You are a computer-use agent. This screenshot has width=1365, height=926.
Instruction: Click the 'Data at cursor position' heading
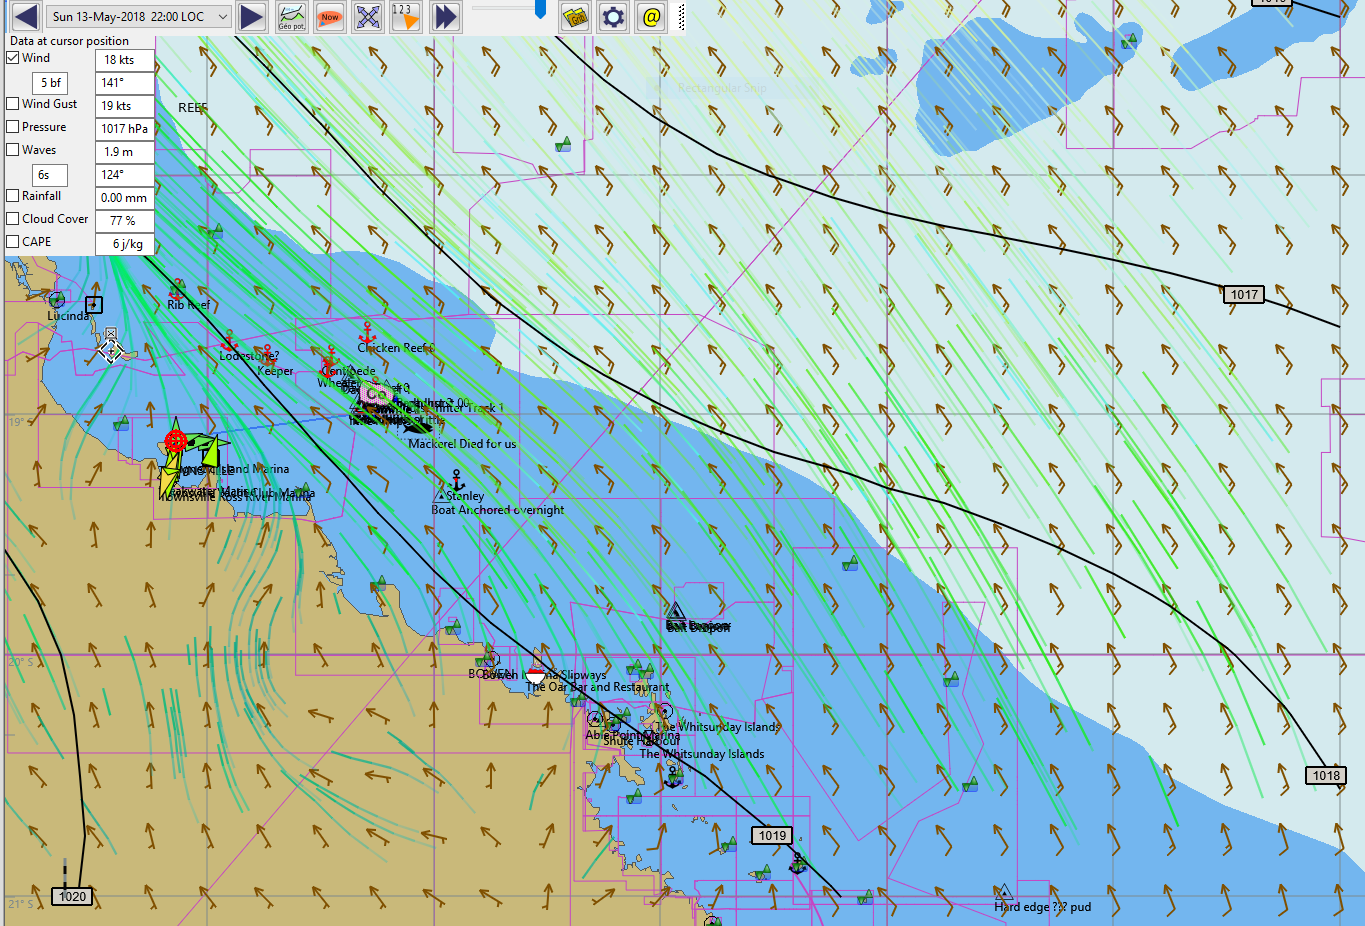(x=70, y=41)
